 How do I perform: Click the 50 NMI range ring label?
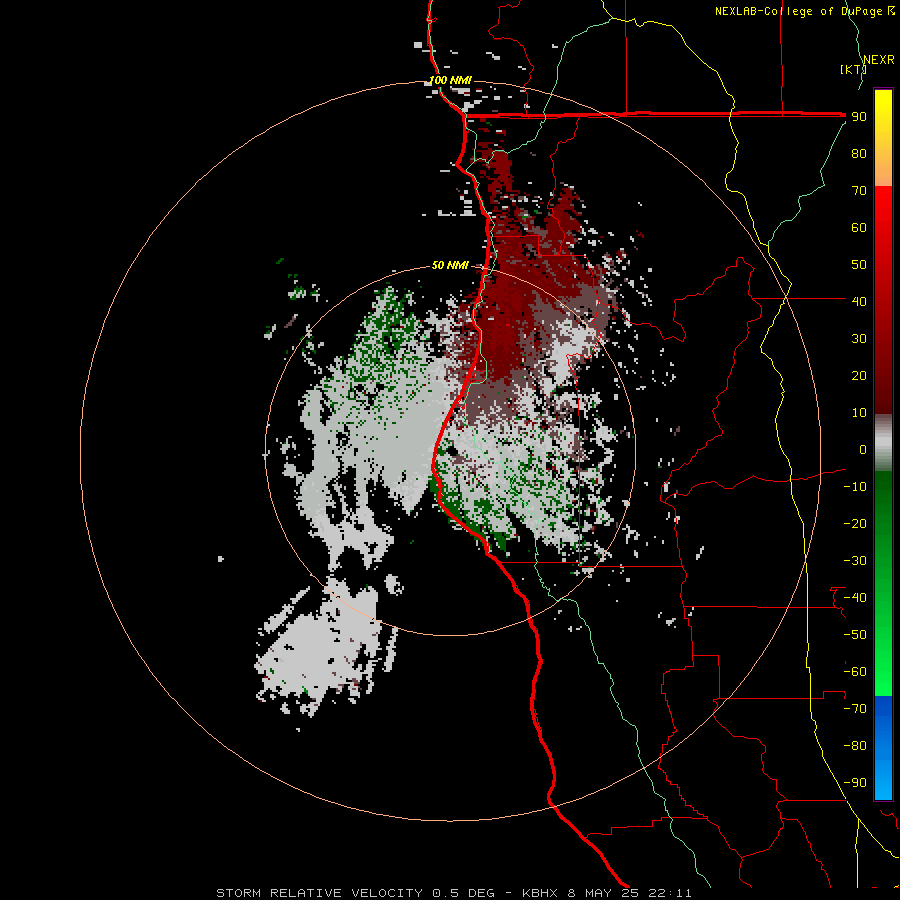pos(451,265)
